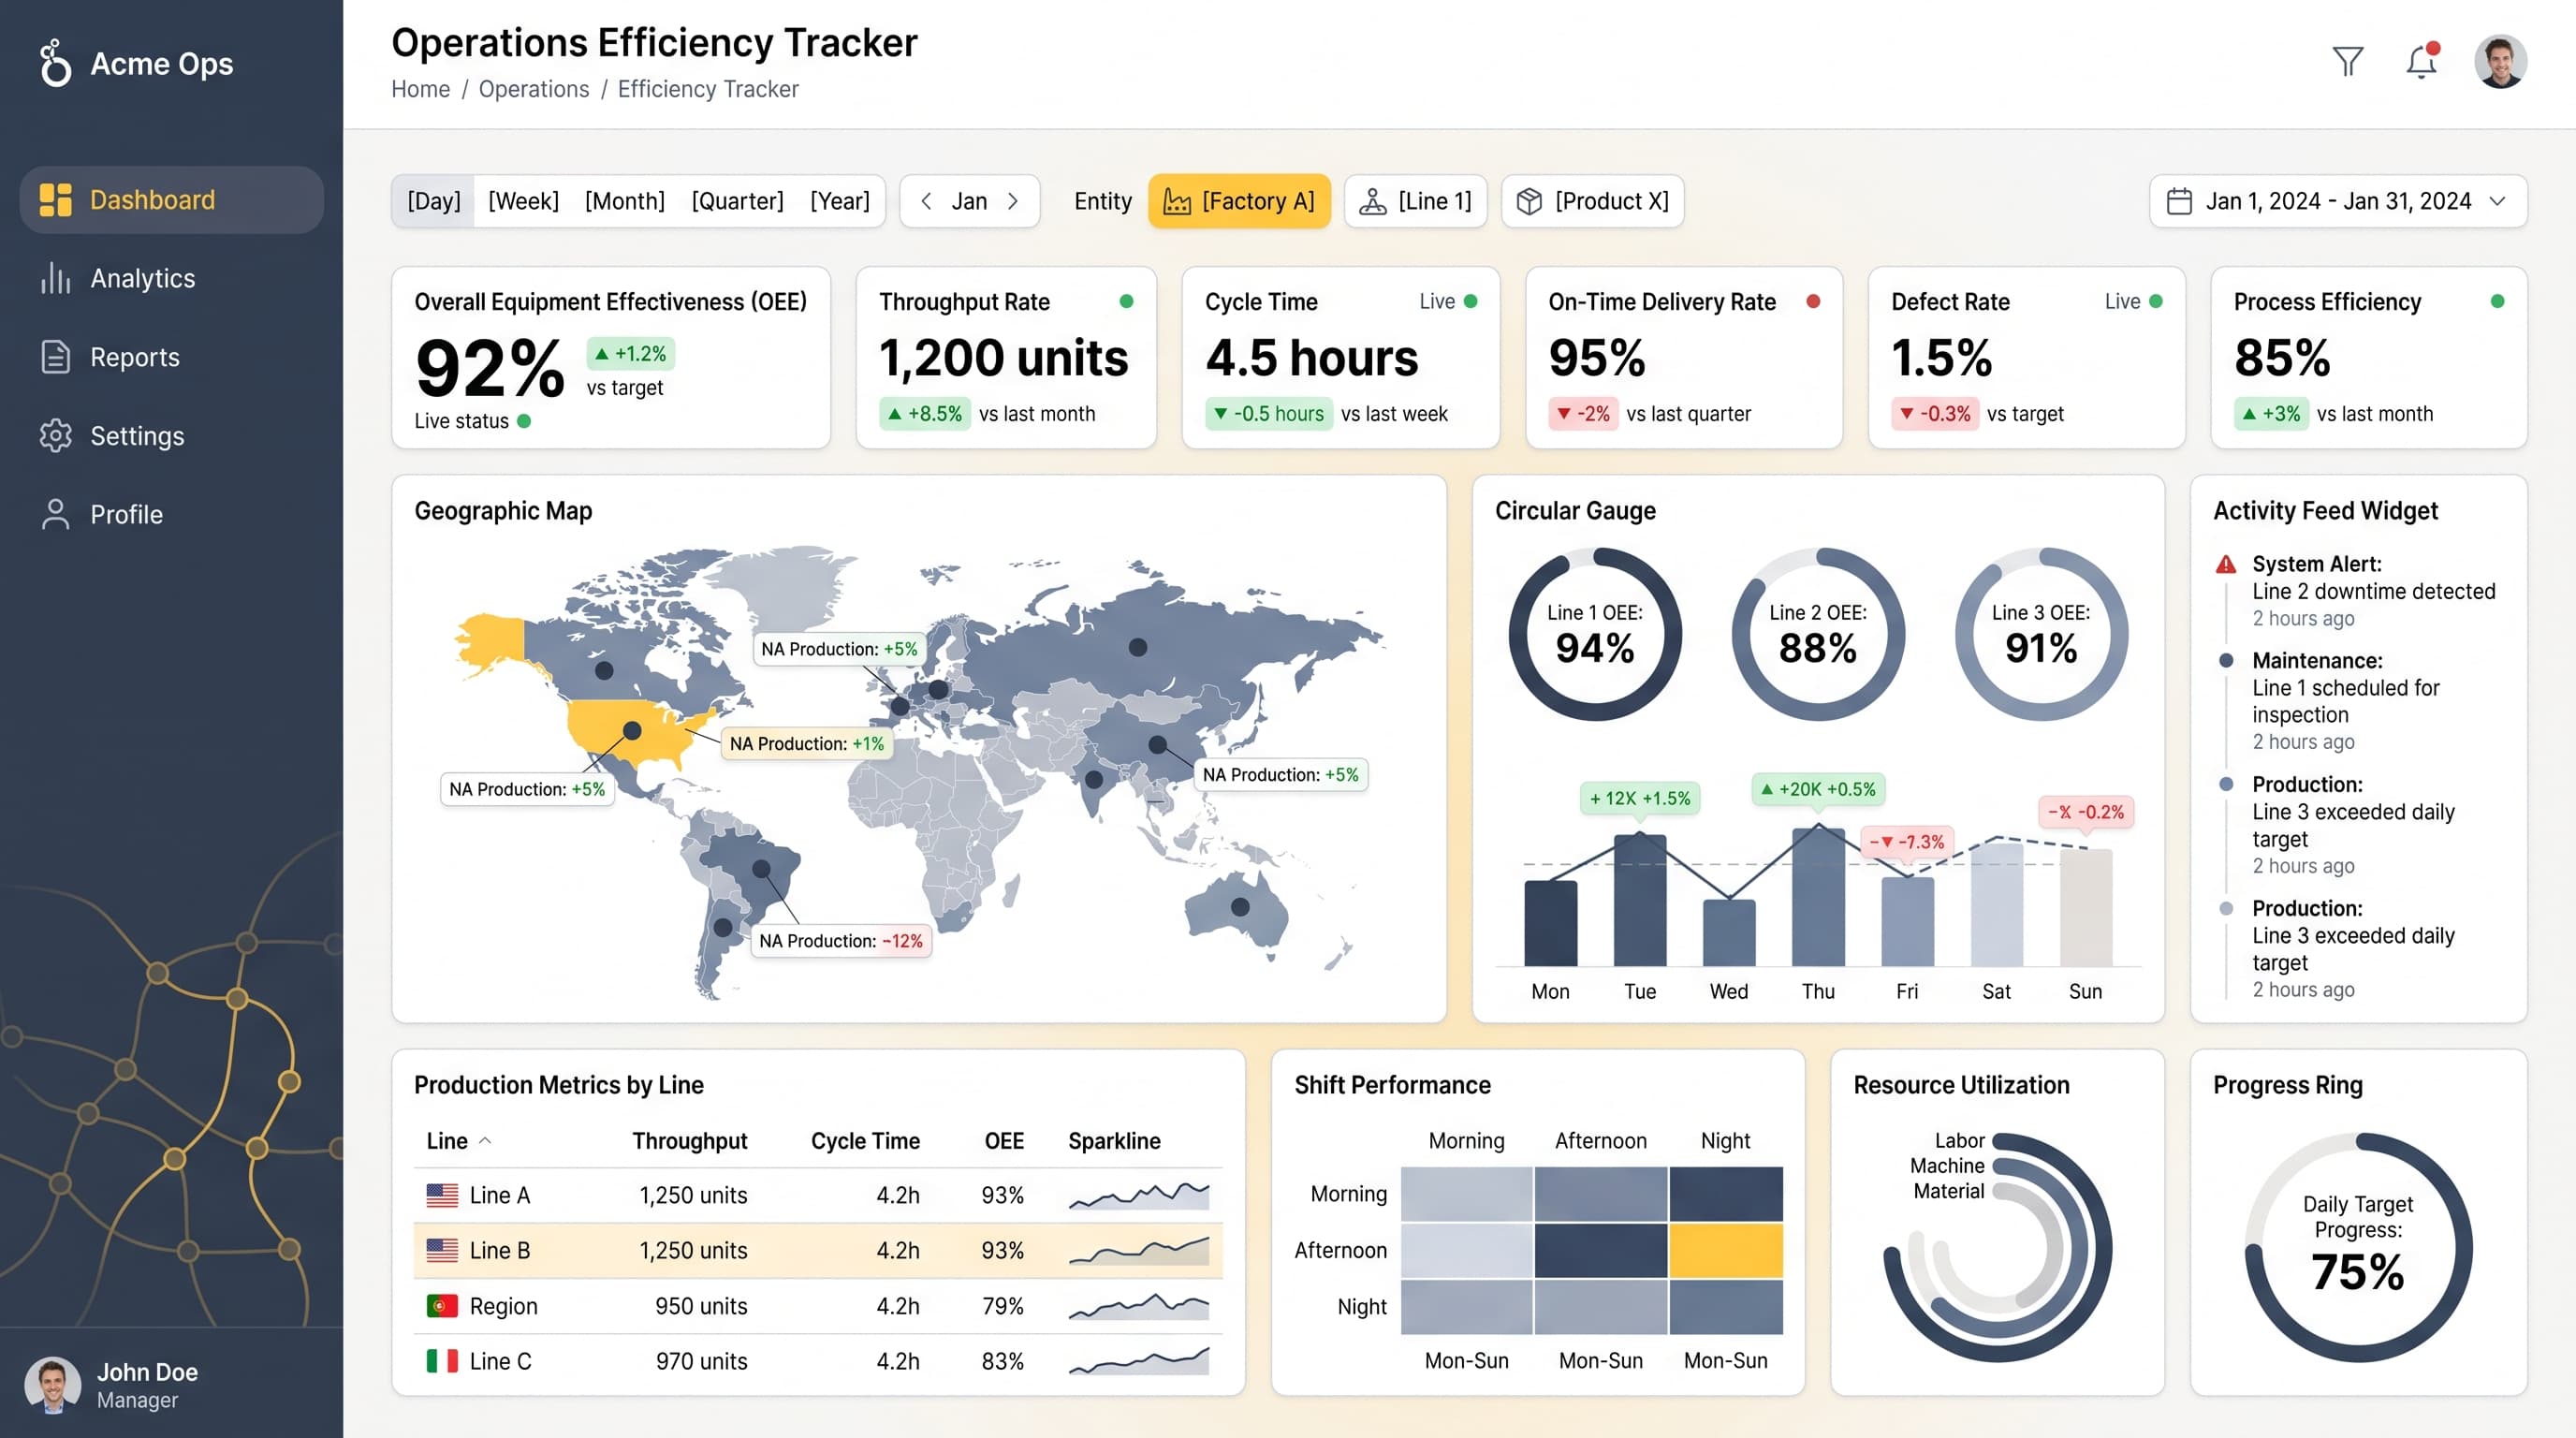Screen dimensions: 2576x1438
Task: Click the line icon in Line 1 chip
Action: pos(1373,202)
